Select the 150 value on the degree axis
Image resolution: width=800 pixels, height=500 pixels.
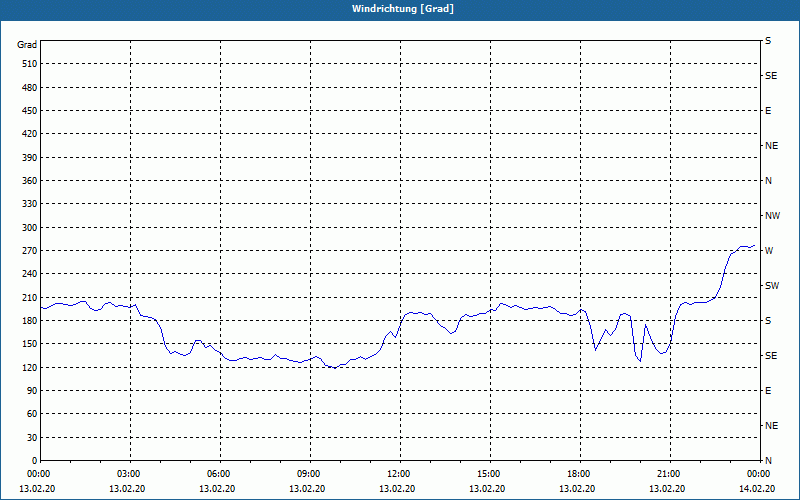coord(30,344)
